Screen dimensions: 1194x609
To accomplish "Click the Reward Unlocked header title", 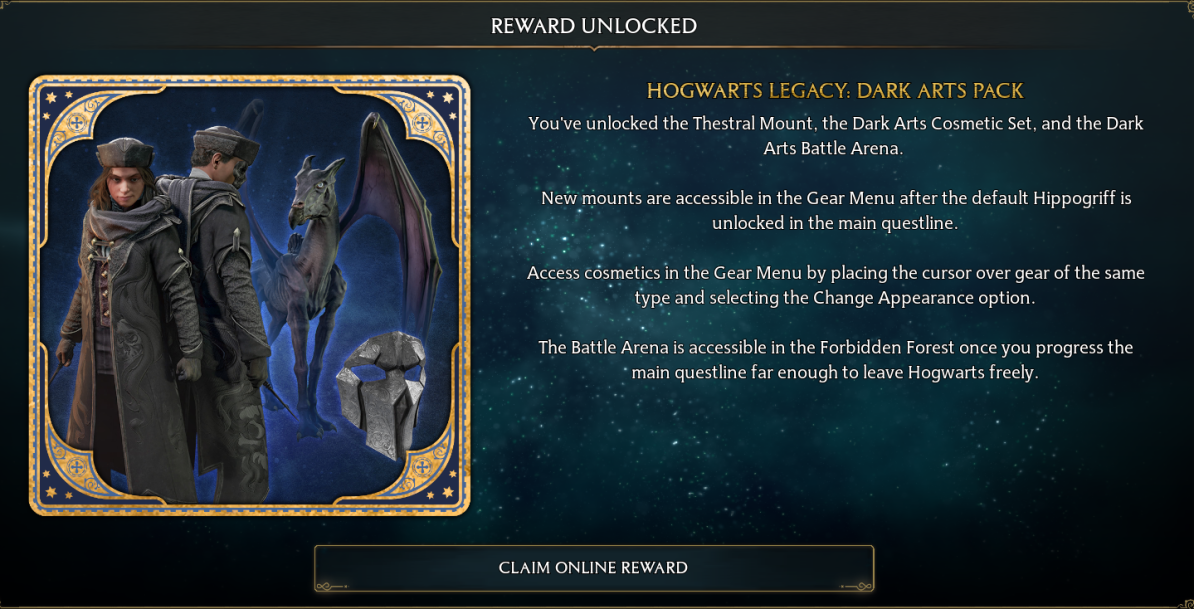I will tap(594, 26).
